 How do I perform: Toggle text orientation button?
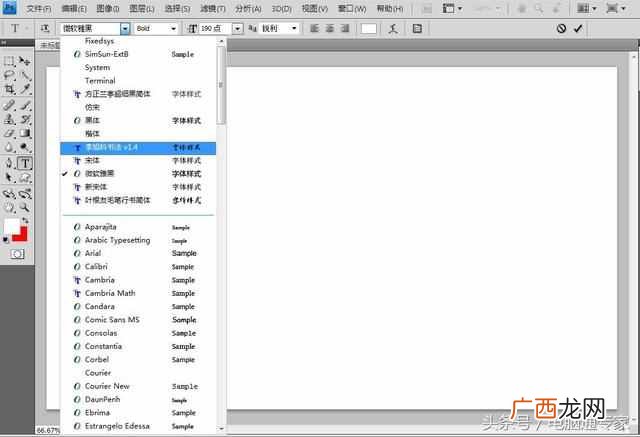click(x=45, y=28)
